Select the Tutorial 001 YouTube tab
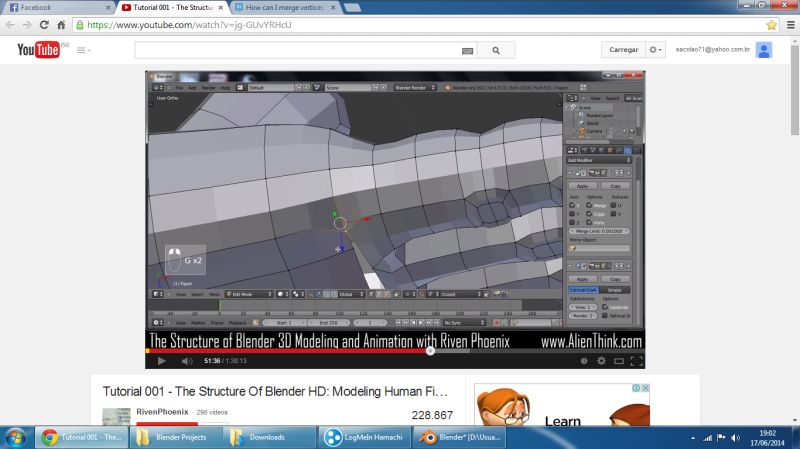The height and width of the screenshot is (449, 800). [x=172, y=8]
